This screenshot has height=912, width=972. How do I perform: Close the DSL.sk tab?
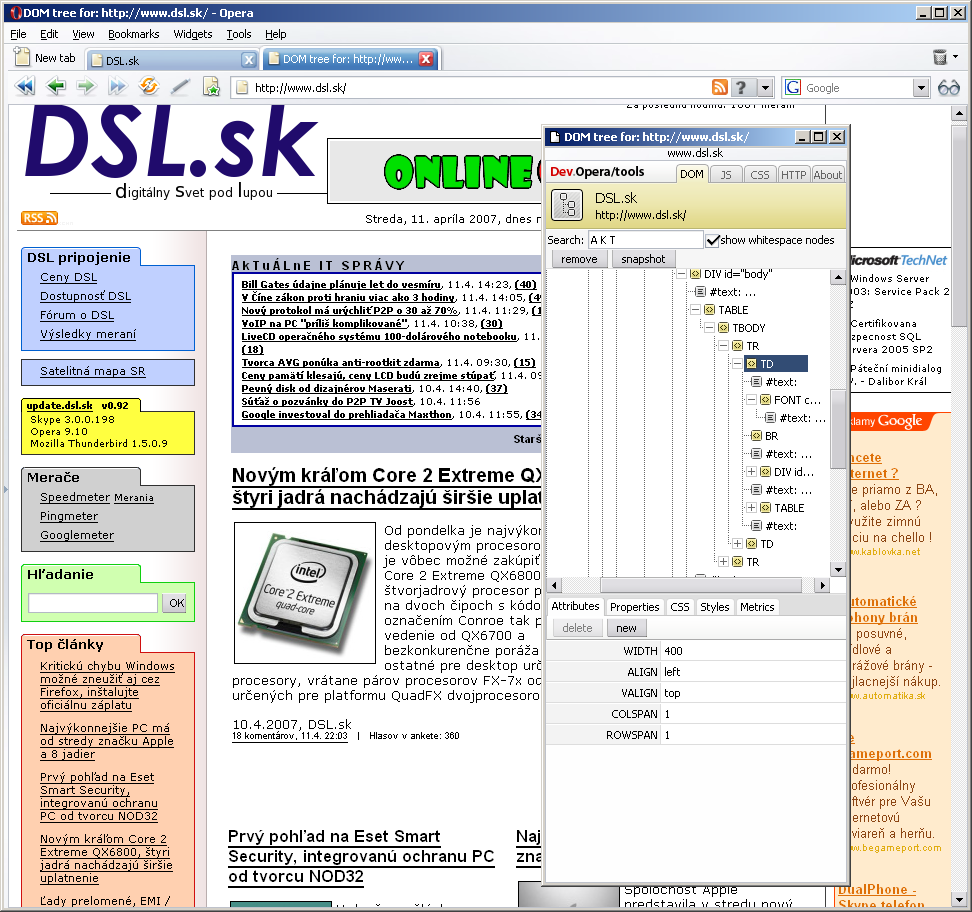[x=249, y=60]
